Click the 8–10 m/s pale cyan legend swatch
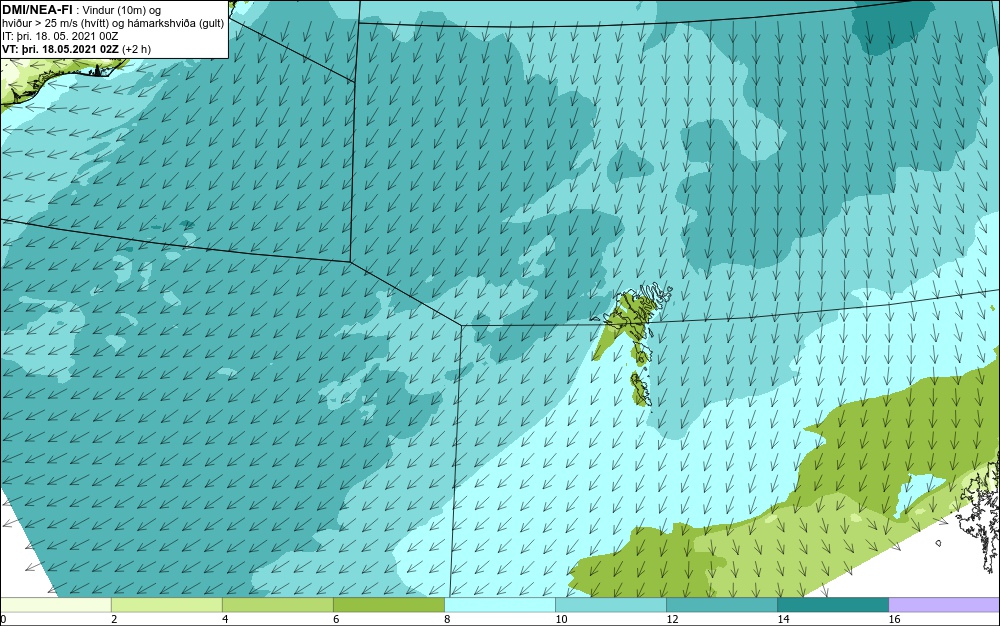 pos(499,605)
